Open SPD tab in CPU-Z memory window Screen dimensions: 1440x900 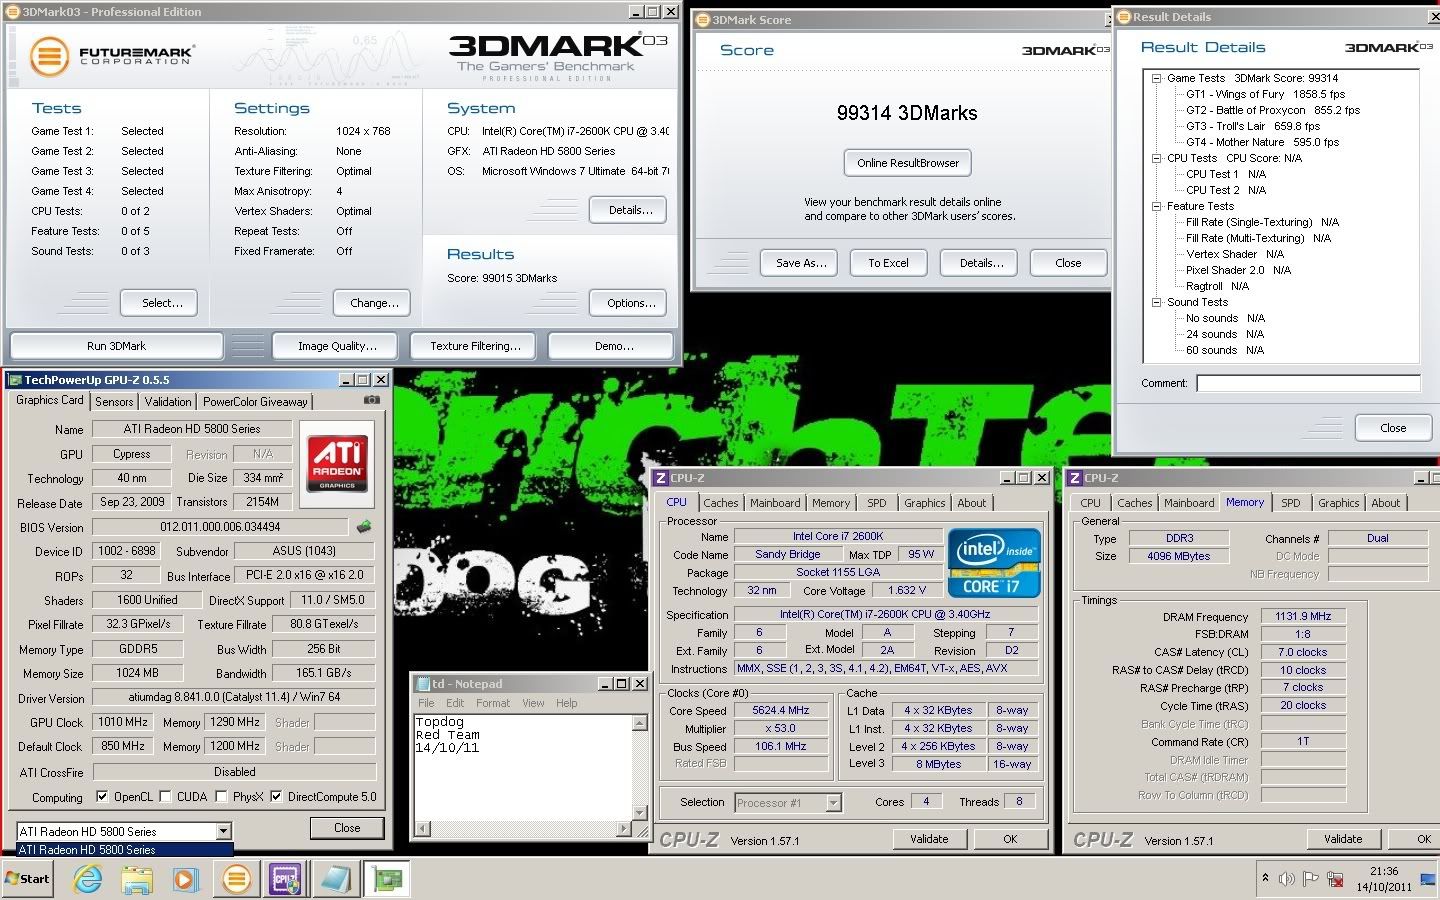coord(1291,503)
